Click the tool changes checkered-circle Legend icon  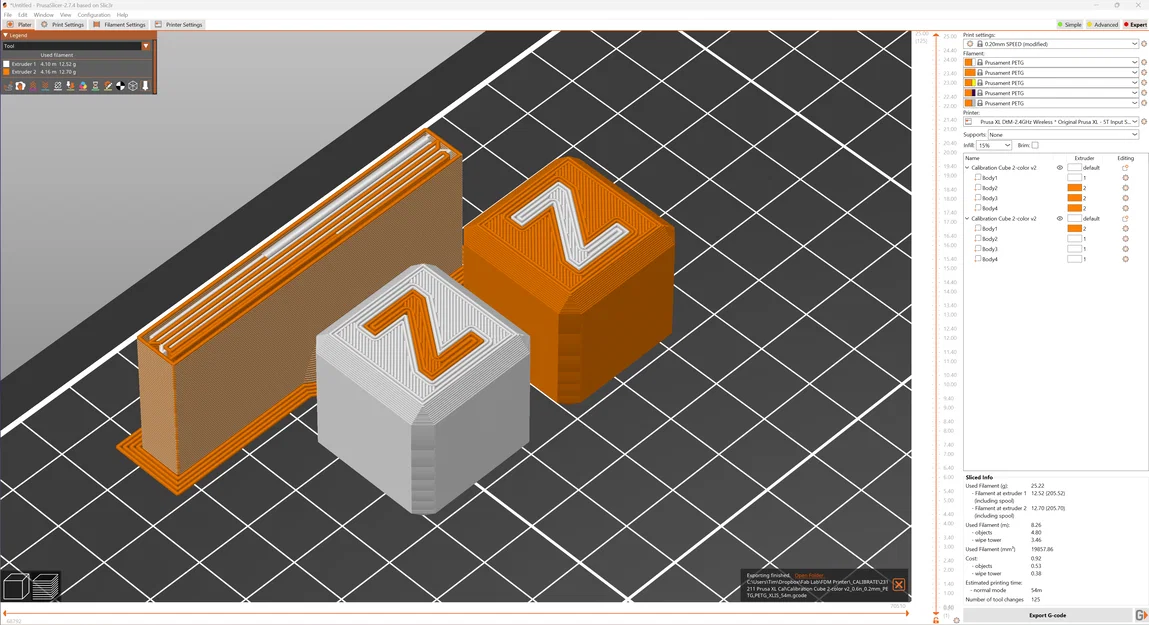(x=120, y=86)
